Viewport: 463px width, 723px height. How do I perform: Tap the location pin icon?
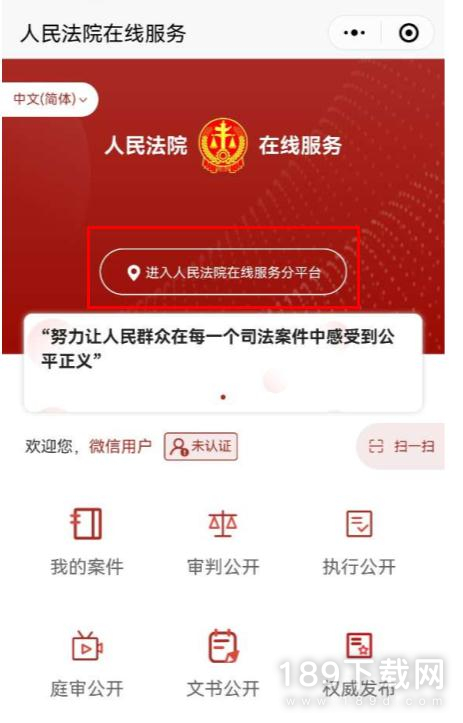pos(133,273)
